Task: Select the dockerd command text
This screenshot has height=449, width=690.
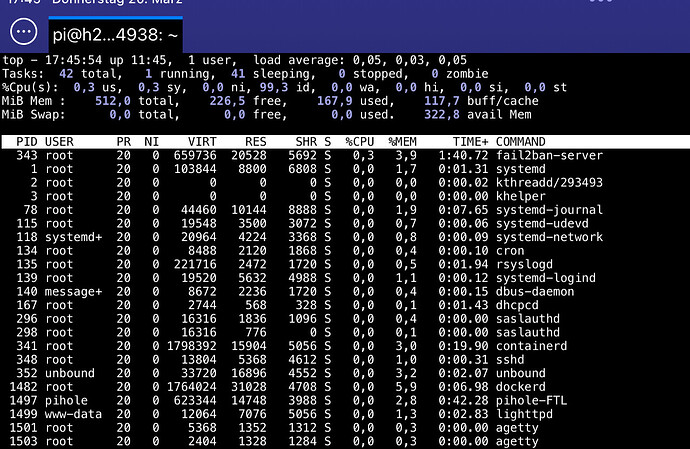Action: (521, 387)
